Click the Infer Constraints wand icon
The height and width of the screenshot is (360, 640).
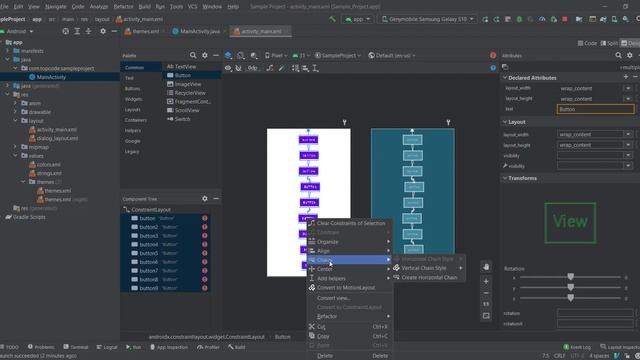(x=282, y=68)
